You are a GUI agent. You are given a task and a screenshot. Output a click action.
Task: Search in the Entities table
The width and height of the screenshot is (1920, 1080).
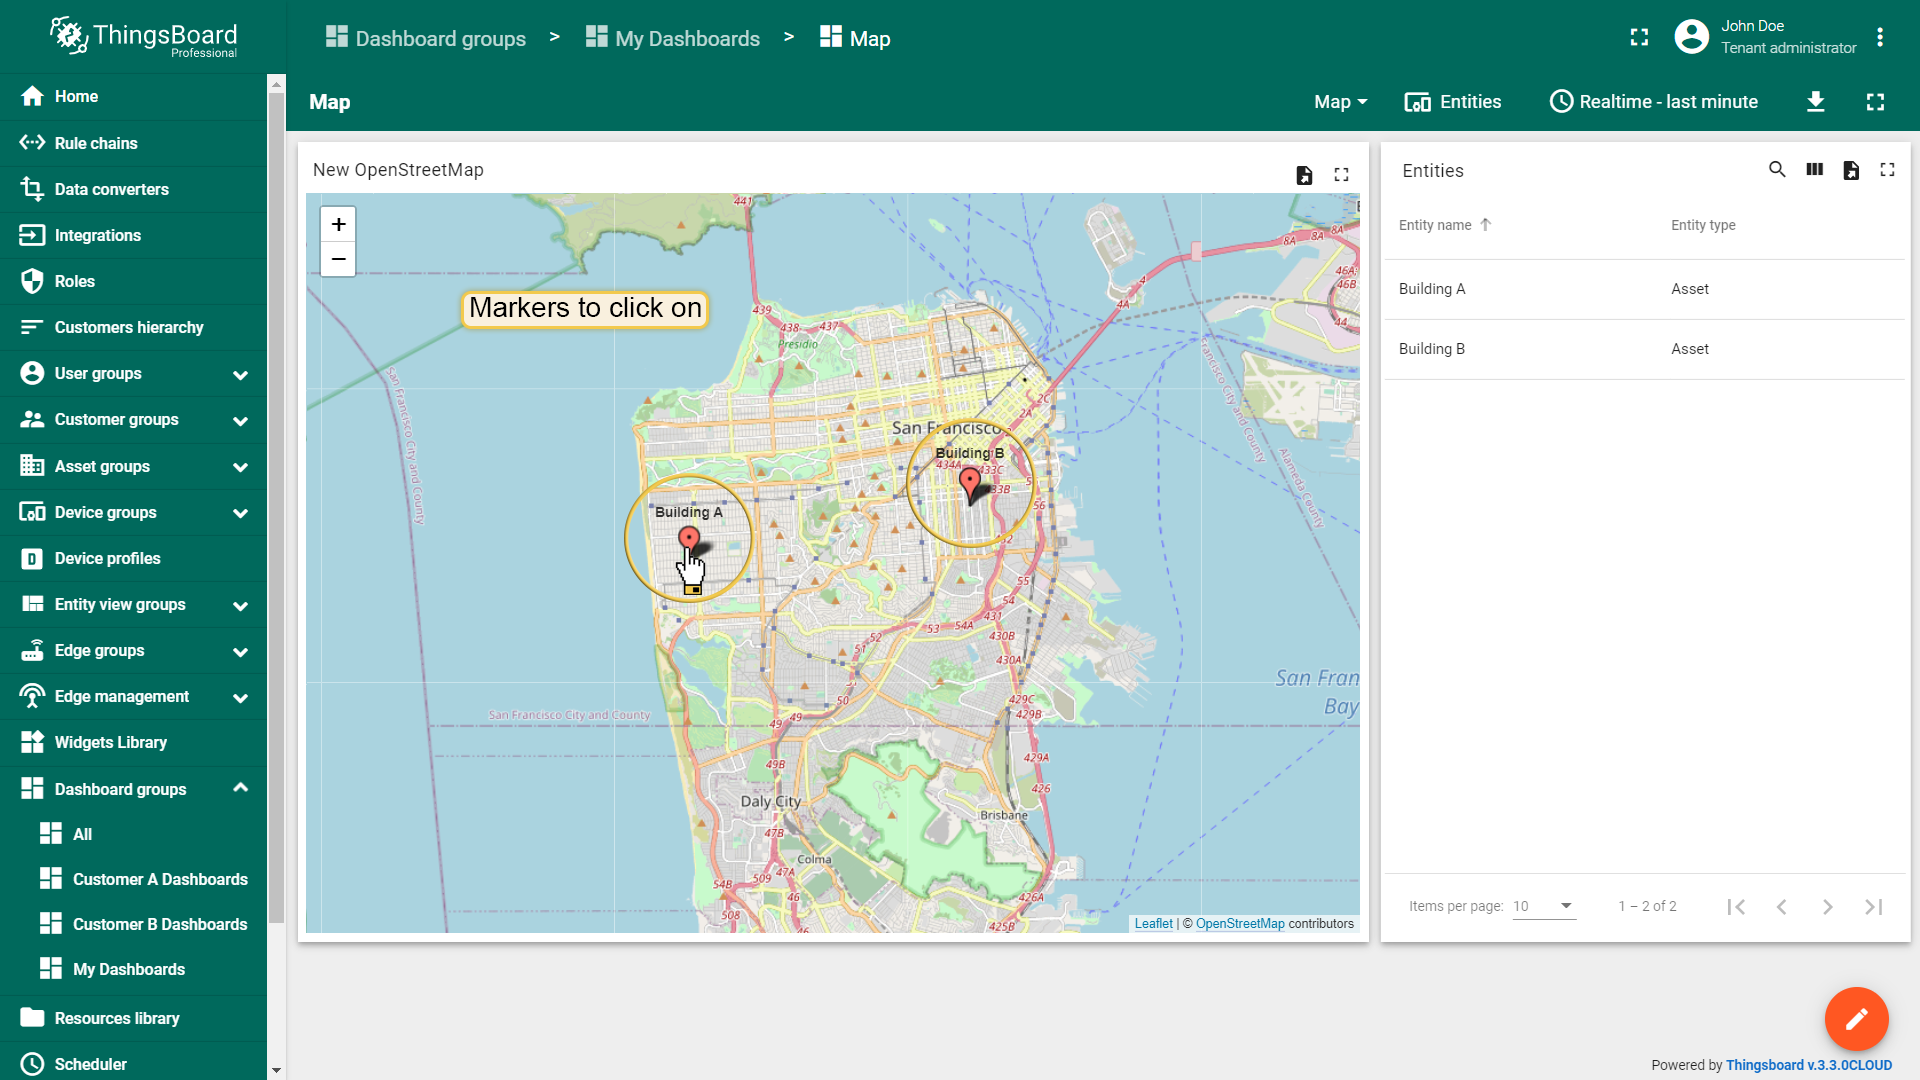point(1777,170)
